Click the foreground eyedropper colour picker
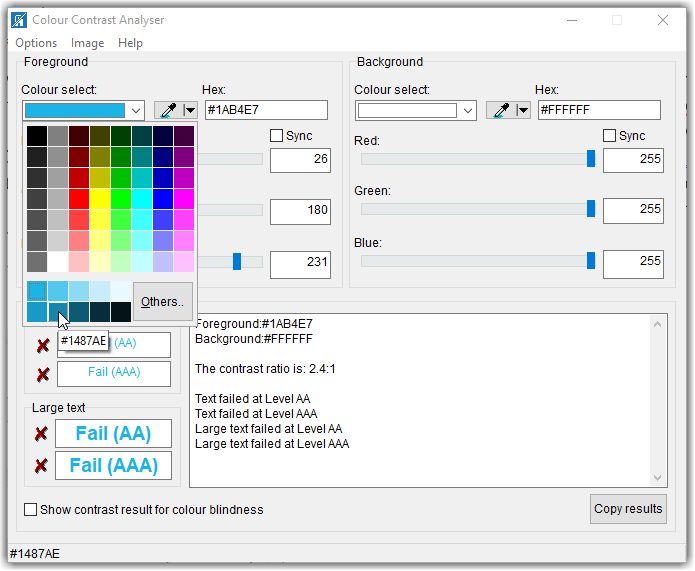Screen dimensions: 695x571 coord(166,110)
